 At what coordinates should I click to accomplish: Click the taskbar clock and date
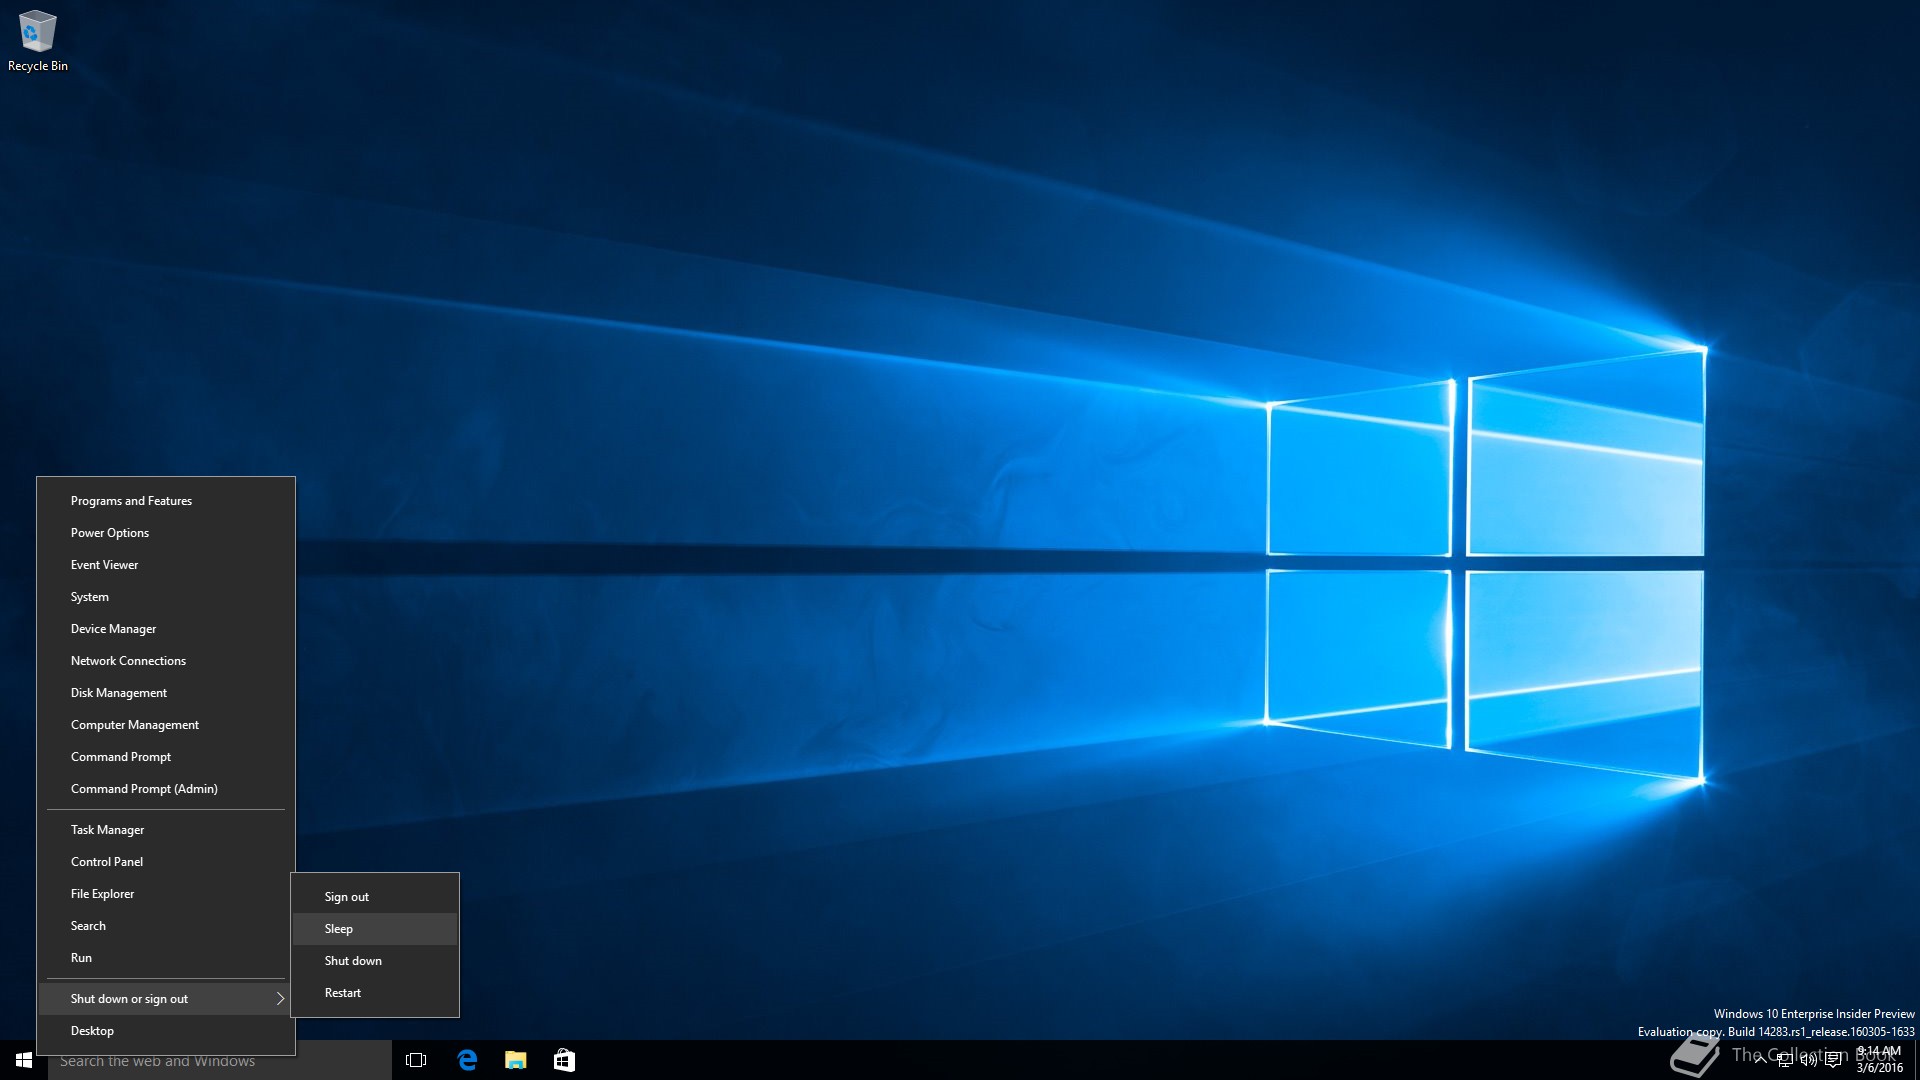[1879, 1060]
